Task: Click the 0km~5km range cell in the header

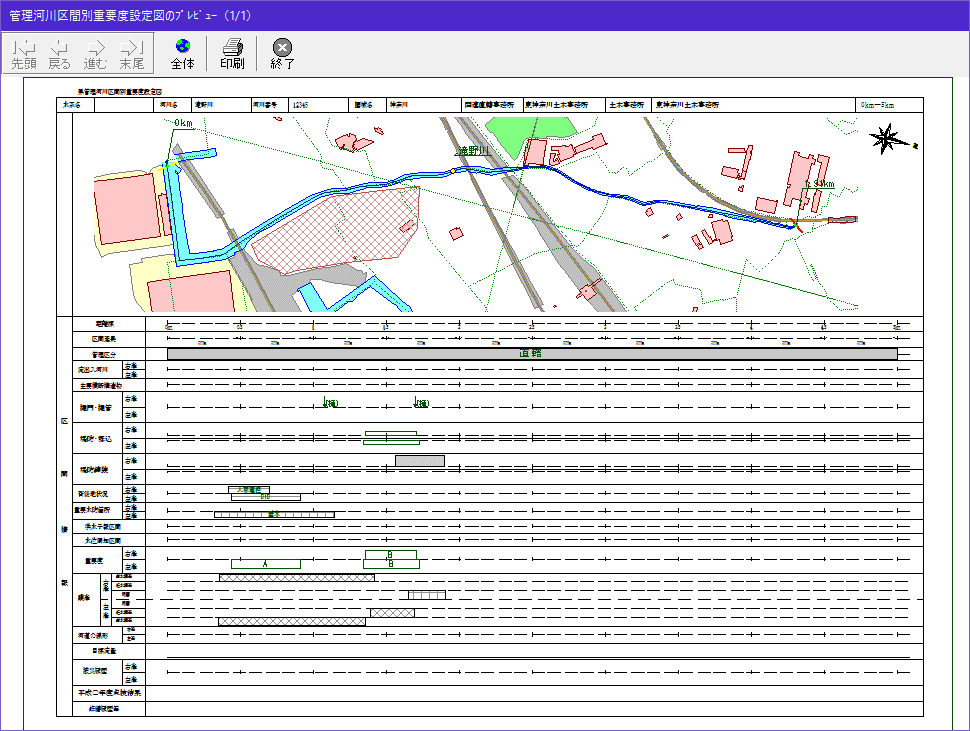Action: (876, 104)
